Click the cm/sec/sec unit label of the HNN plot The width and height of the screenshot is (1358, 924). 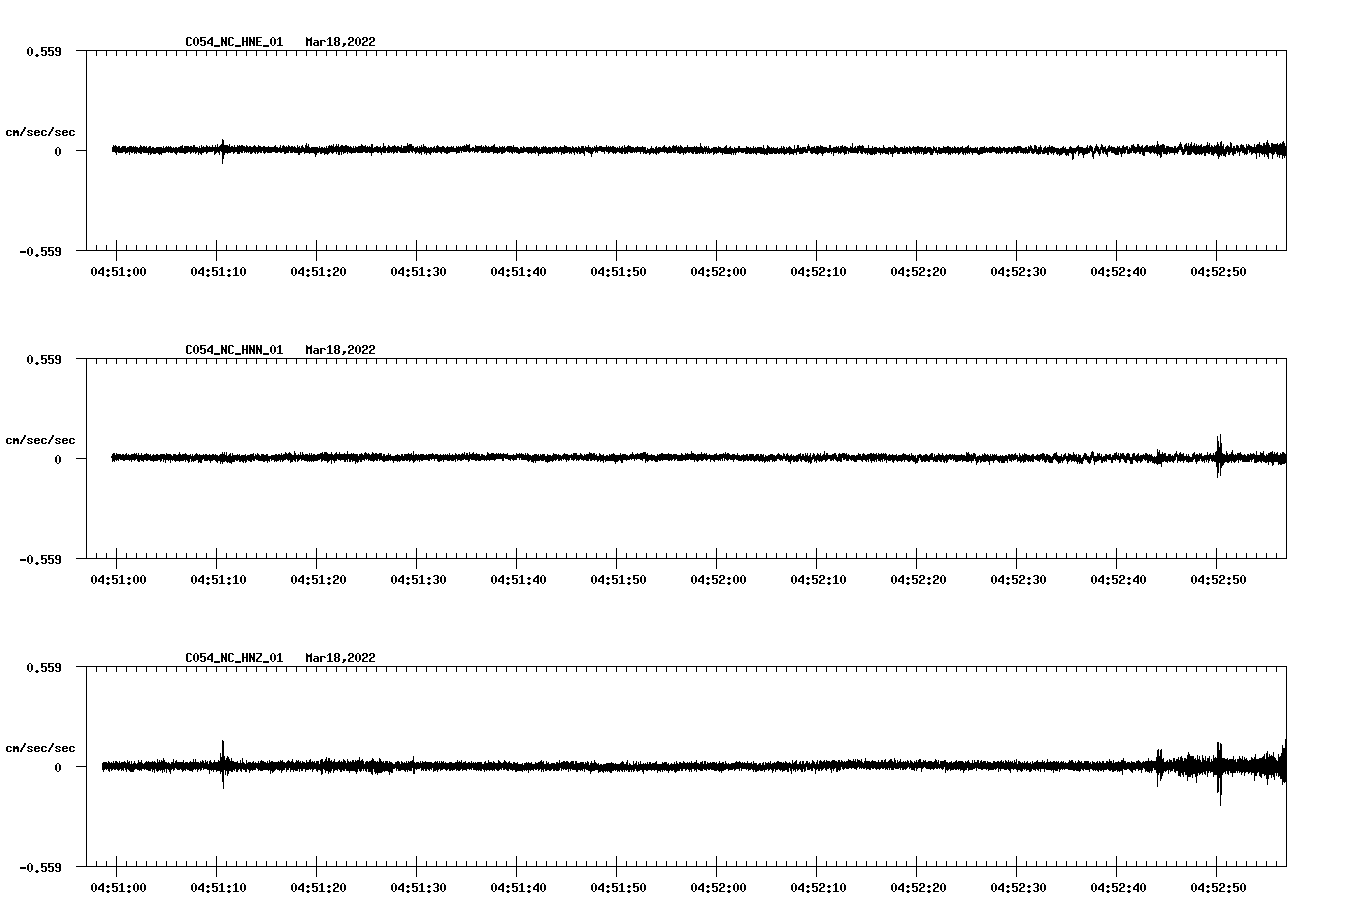(x=41, y=440)
